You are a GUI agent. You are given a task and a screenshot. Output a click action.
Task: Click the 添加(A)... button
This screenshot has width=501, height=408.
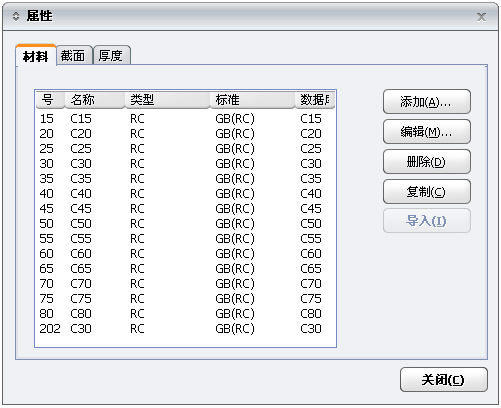point(427,102)
